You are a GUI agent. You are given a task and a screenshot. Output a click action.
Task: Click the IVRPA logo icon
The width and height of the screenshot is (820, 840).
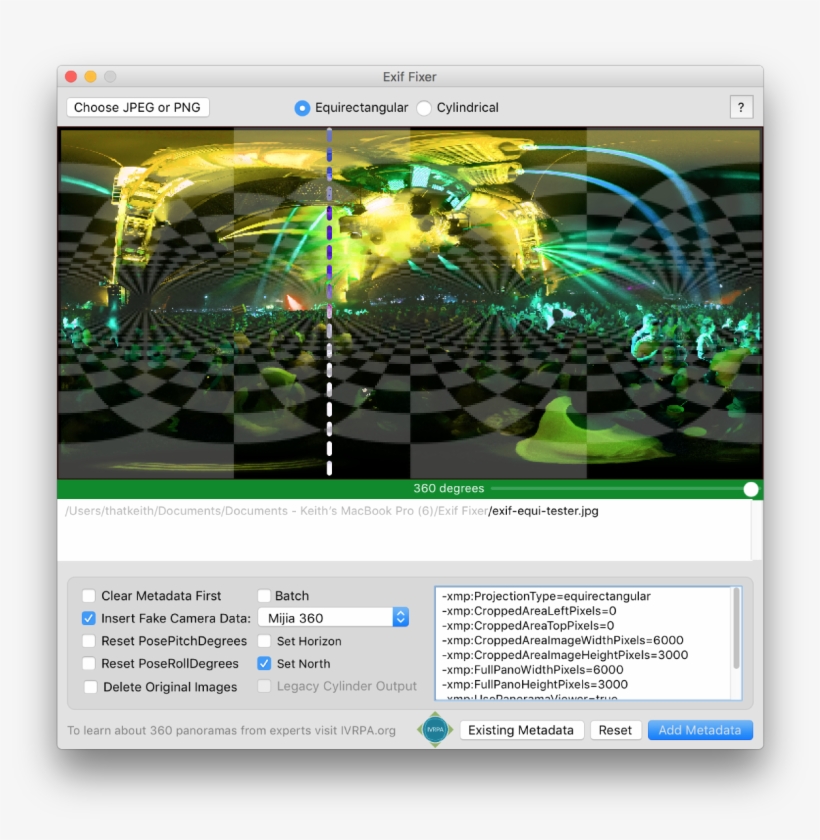coord(435,730)
